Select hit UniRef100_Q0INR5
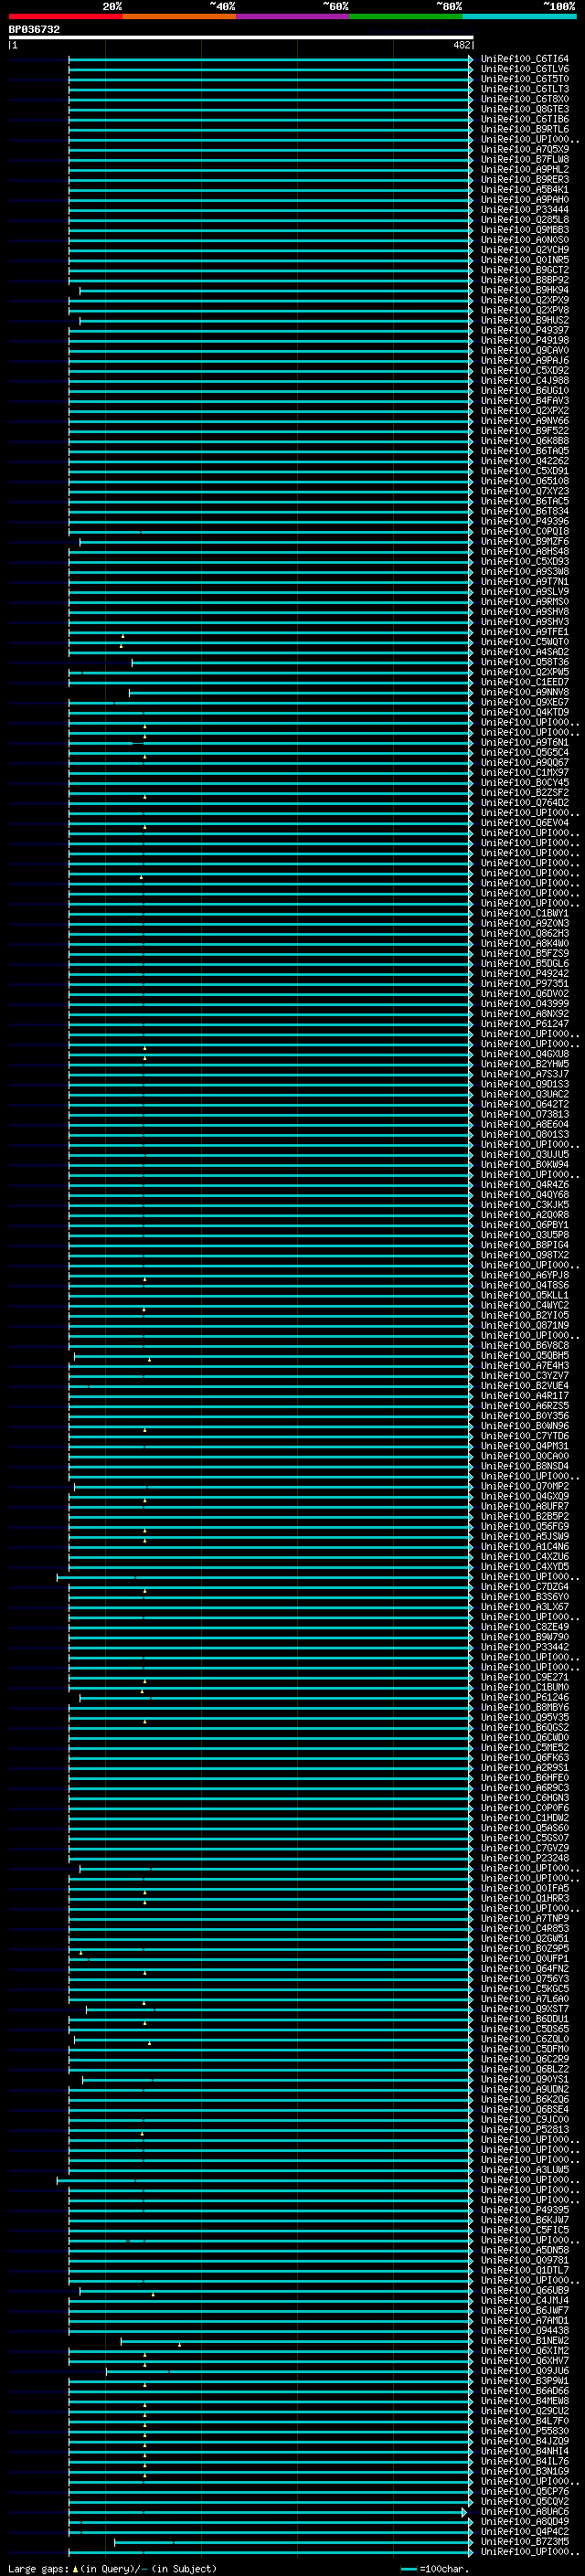The height and width of the screenshot is (2576, 585). (525, 260)
